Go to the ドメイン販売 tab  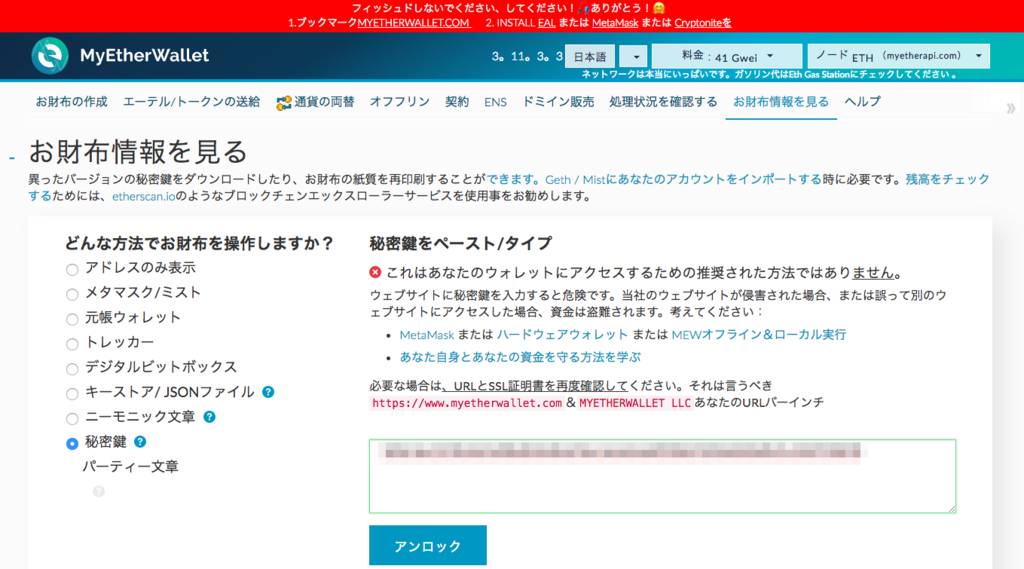[558, 102]
